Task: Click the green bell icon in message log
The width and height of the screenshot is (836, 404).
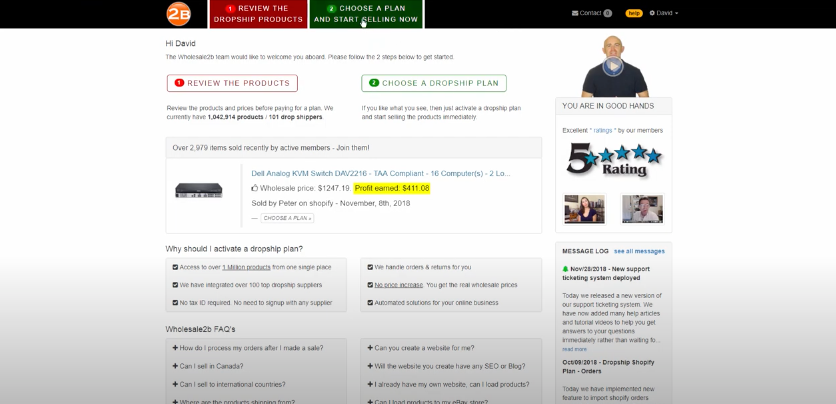Action: [566, 269]
